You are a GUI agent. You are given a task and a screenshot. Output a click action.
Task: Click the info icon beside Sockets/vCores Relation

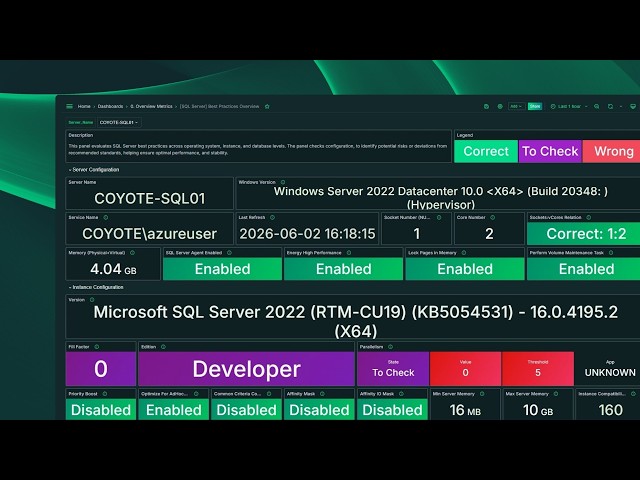[x=589, y=218]
